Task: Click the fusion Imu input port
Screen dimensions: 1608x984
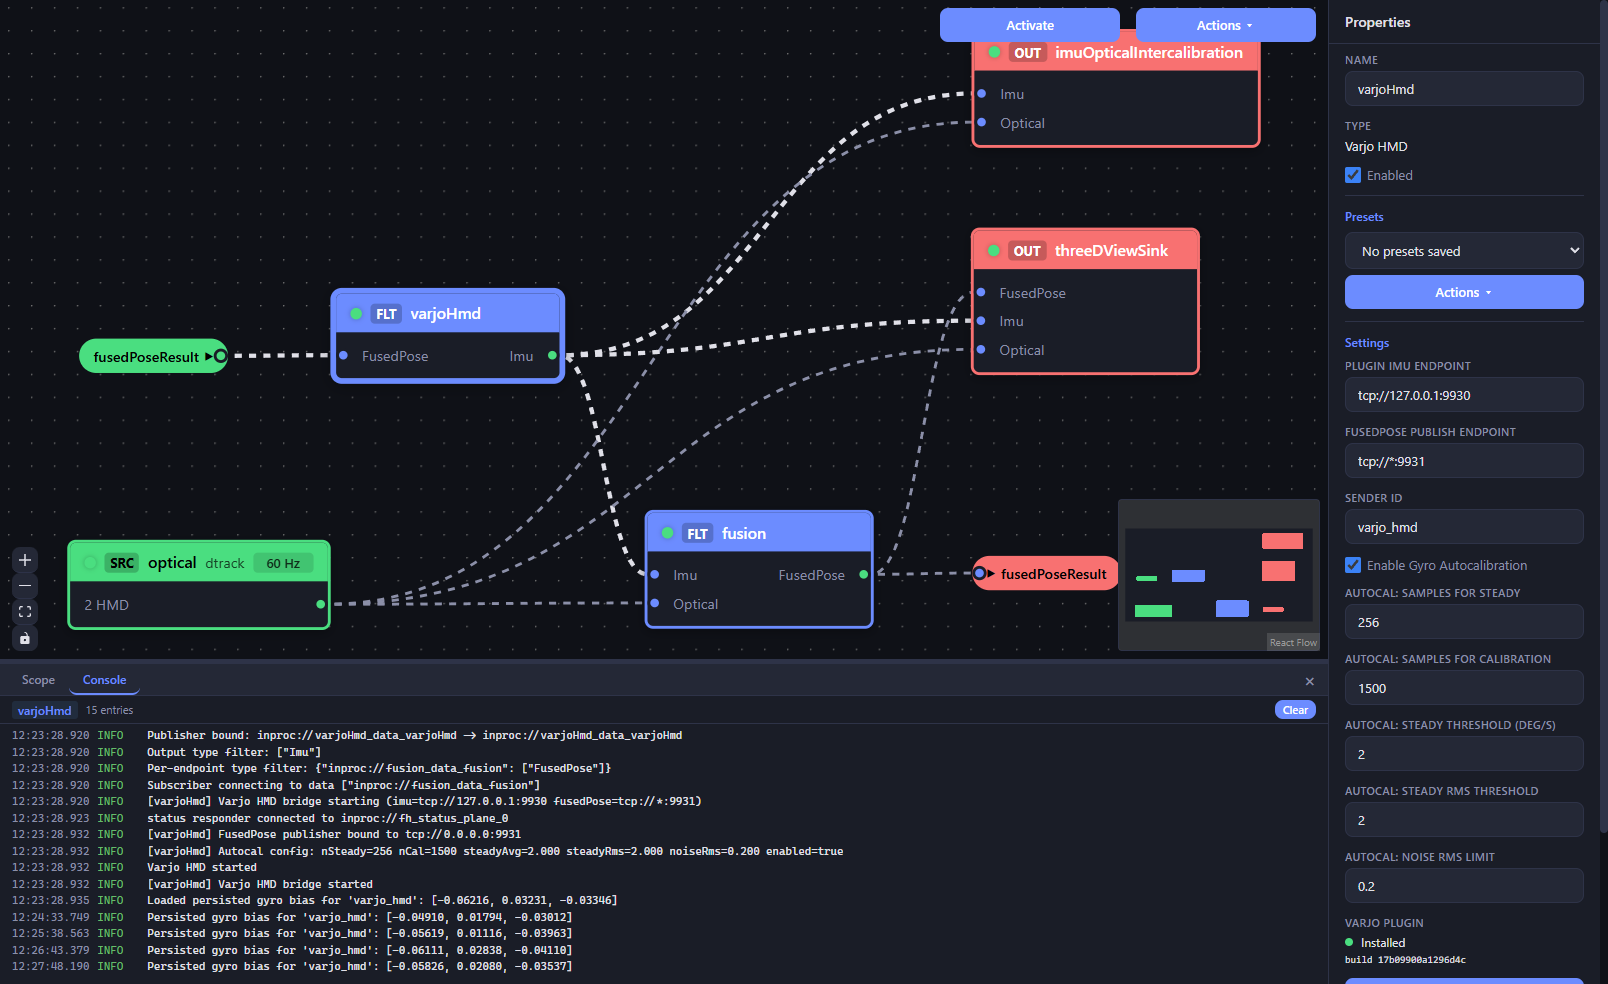Action: (655, 574)
